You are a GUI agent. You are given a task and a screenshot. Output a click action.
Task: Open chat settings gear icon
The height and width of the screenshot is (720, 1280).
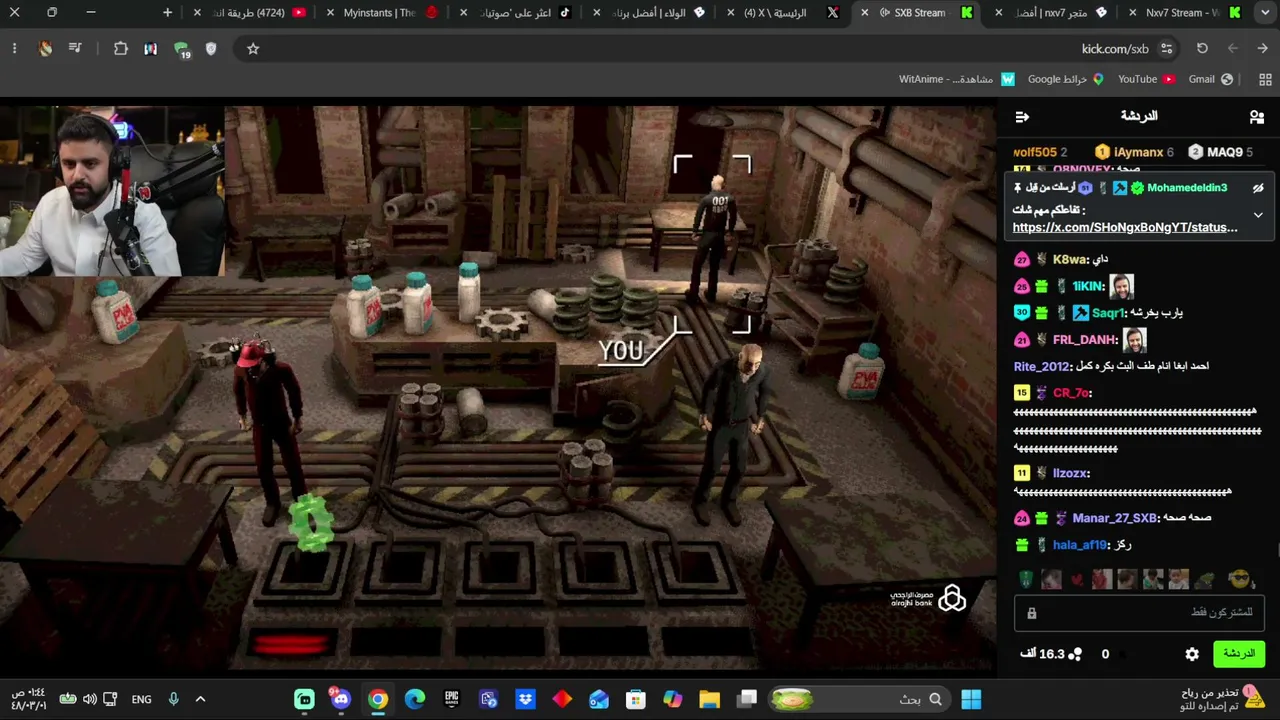[x=1192, y=654]
